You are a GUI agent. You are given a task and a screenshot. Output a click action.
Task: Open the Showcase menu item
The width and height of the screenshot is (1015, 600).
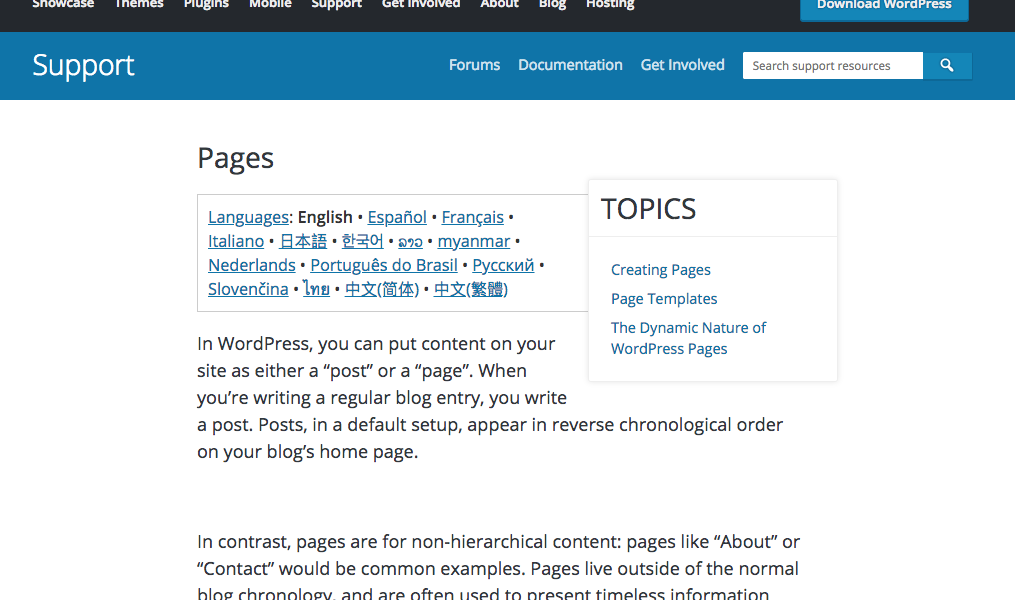[63, 4]
